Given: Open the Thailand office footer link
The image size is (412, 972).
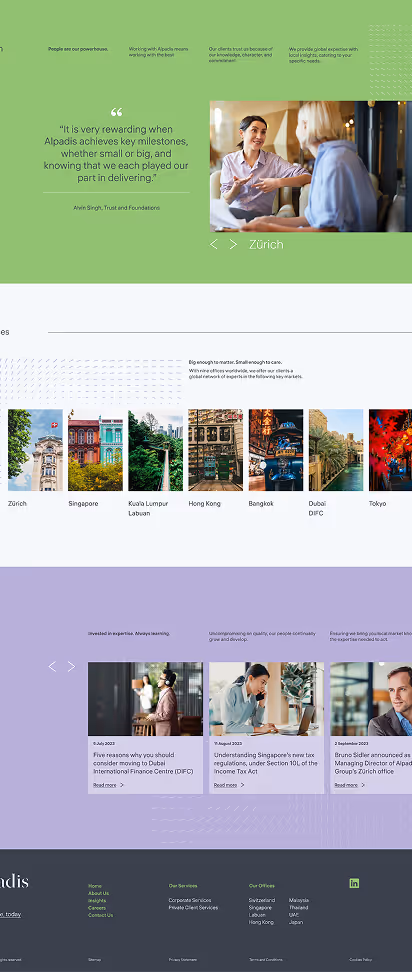Looking at the screenshot, I should [x=299, y=908].
